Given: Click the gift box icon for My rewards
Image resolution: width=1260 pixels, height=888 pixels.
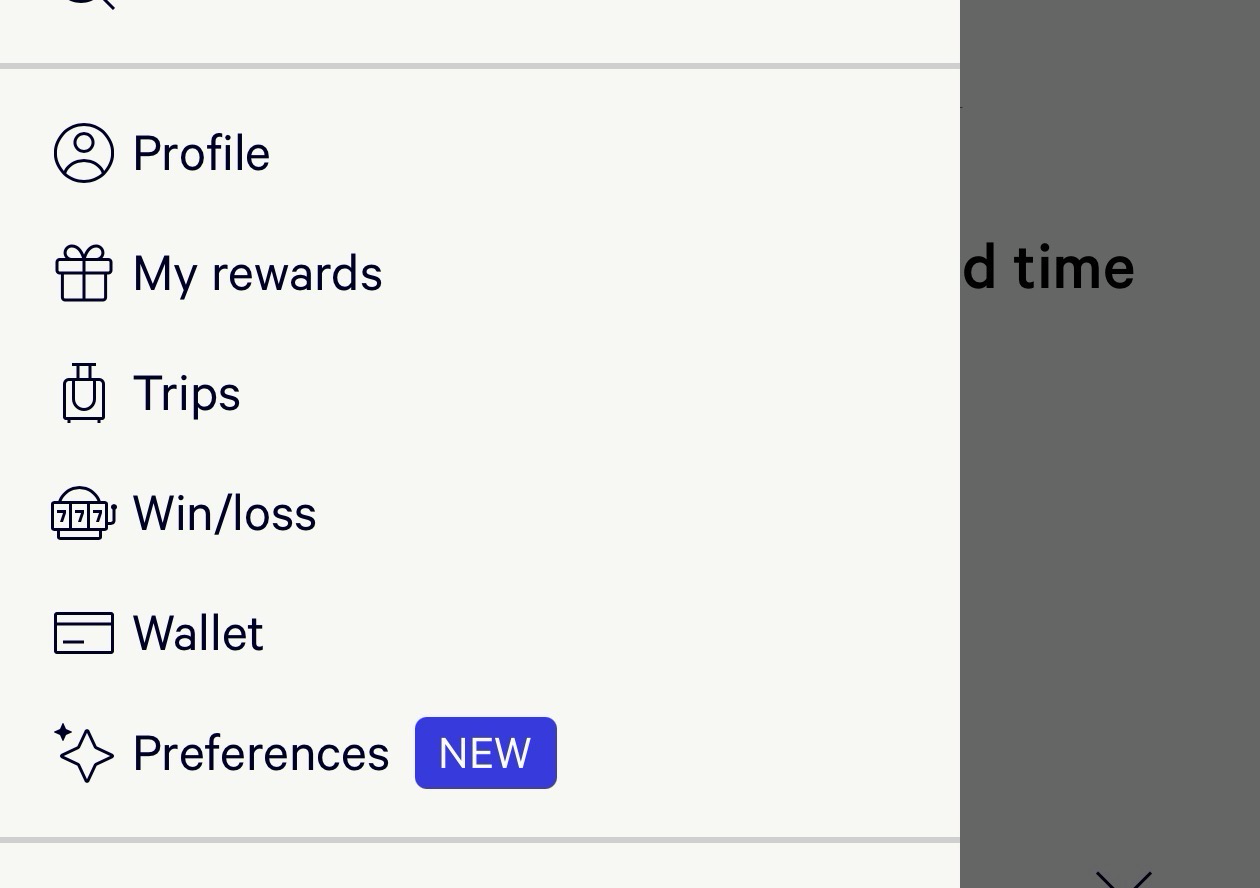Looking at the screenshot, I should point(84,274).
